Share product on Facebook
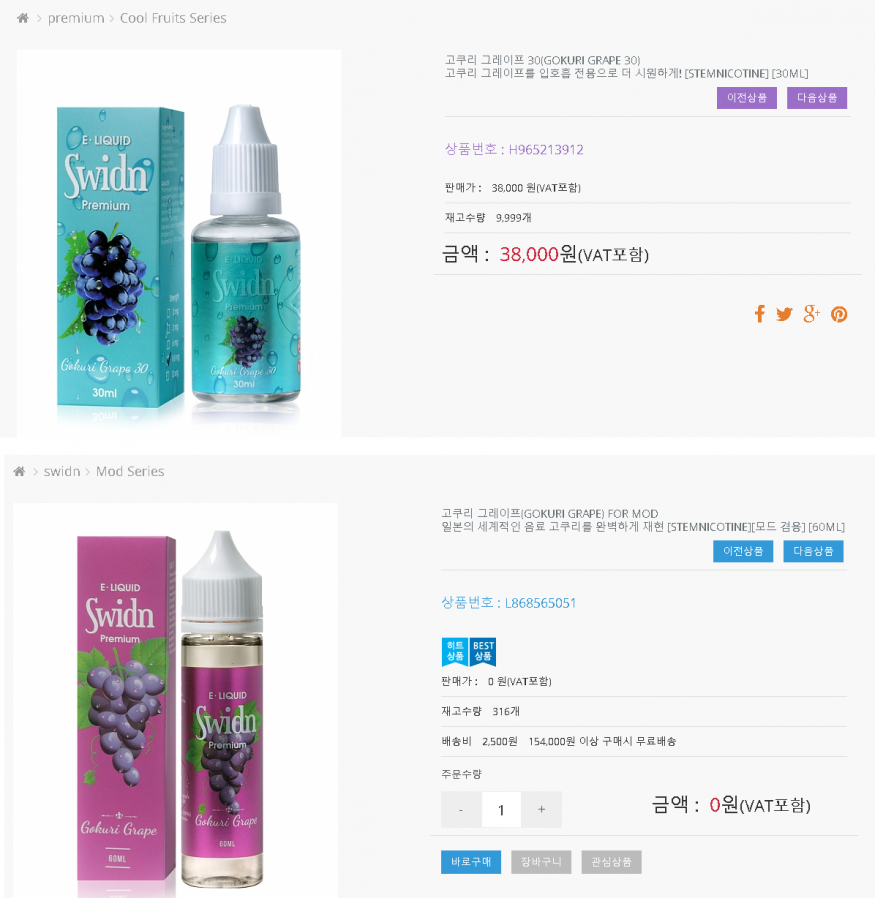The image size is (875, 898). point(759,314)
